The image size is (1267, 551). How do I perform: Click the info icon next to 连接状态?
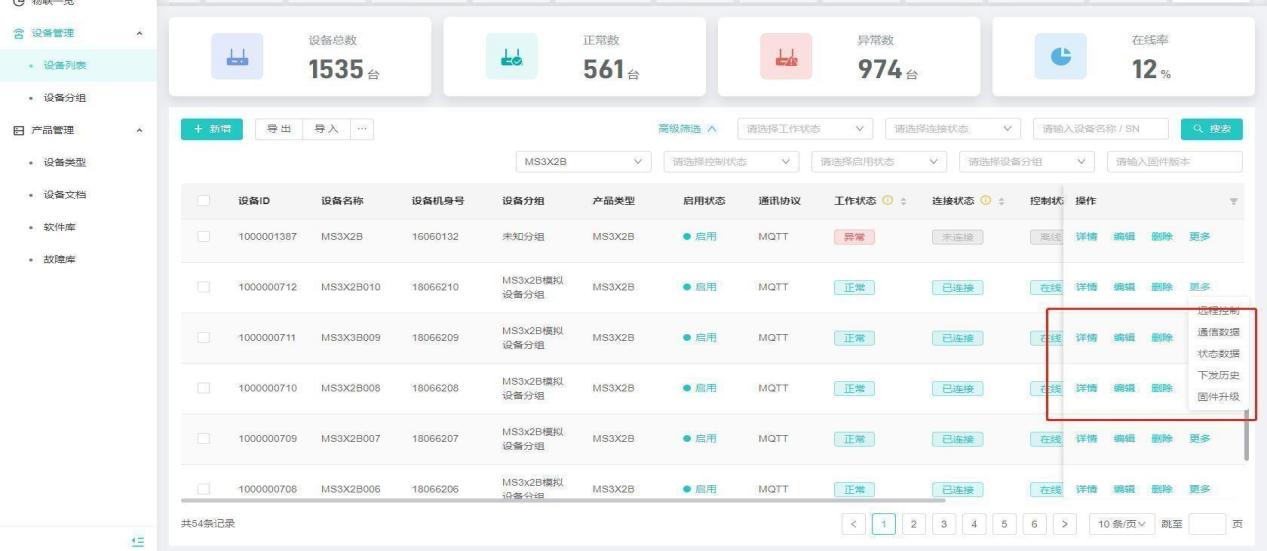click(984, 202)
